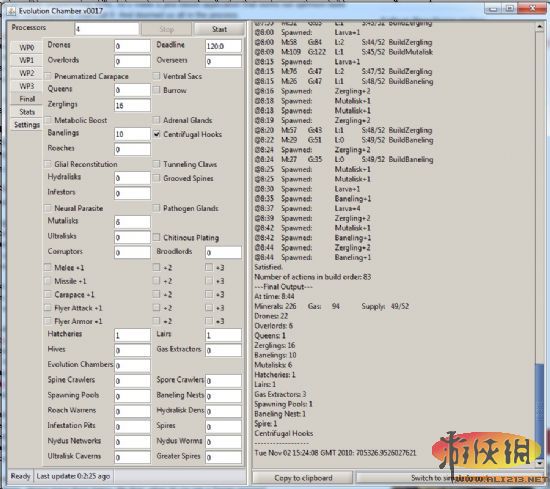
Task: Close the Evolution Chamber window
Action: [532, 9]
